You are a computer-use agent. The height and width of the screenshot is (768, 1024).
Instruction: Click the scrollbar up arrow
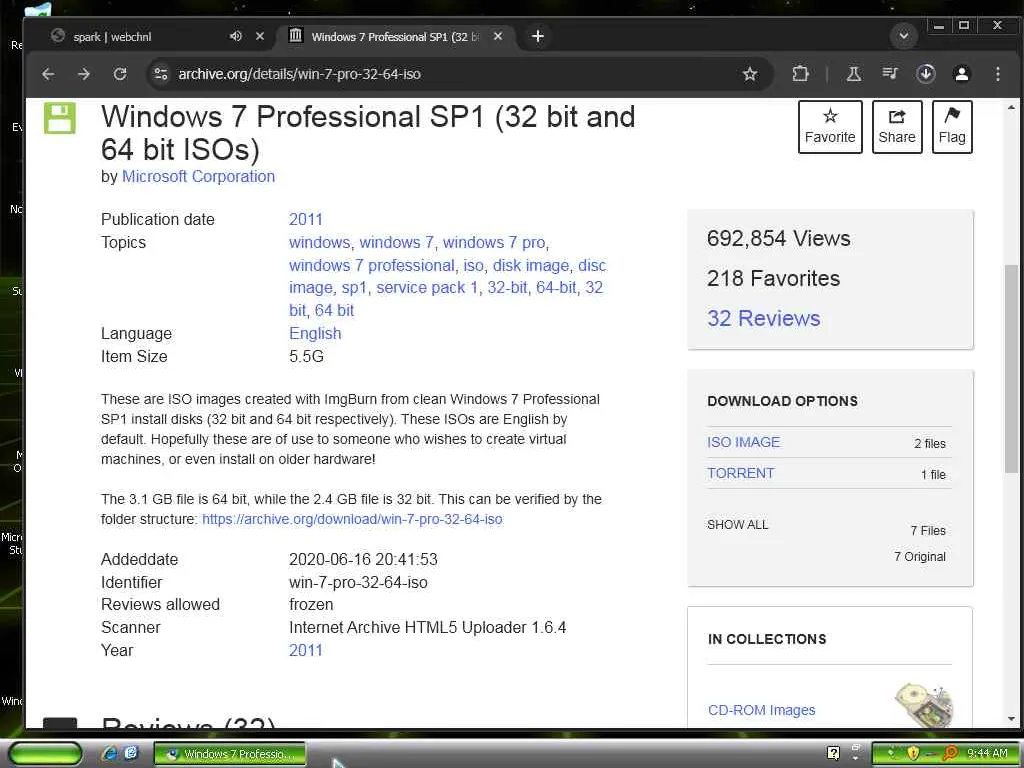point(1011,108)
